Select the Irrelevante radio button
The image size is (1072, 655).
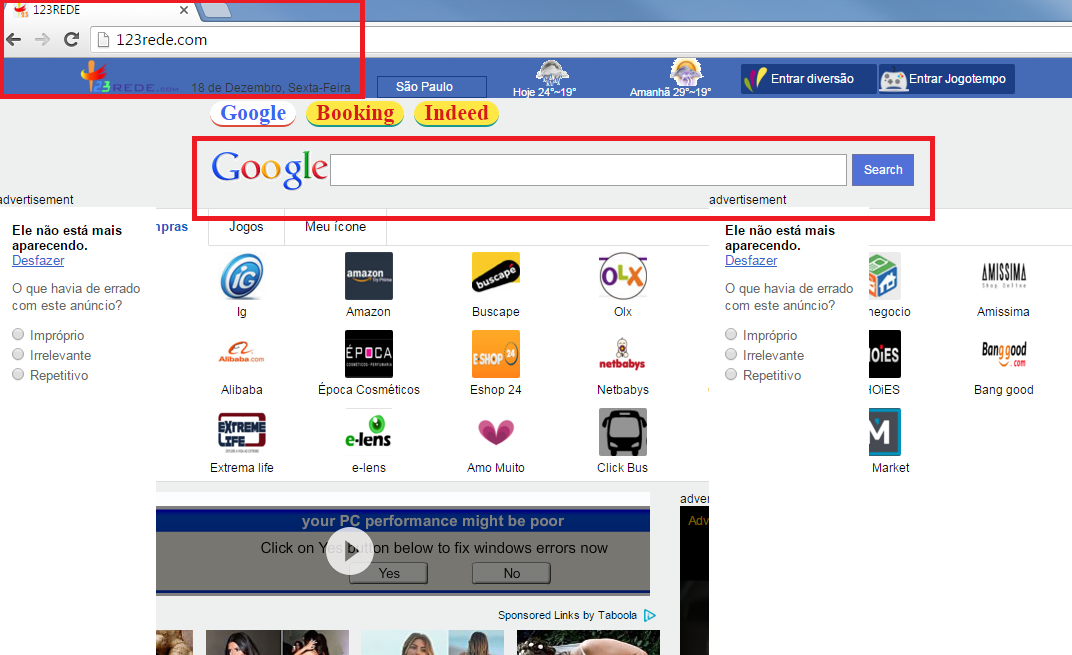click(17, 355)
